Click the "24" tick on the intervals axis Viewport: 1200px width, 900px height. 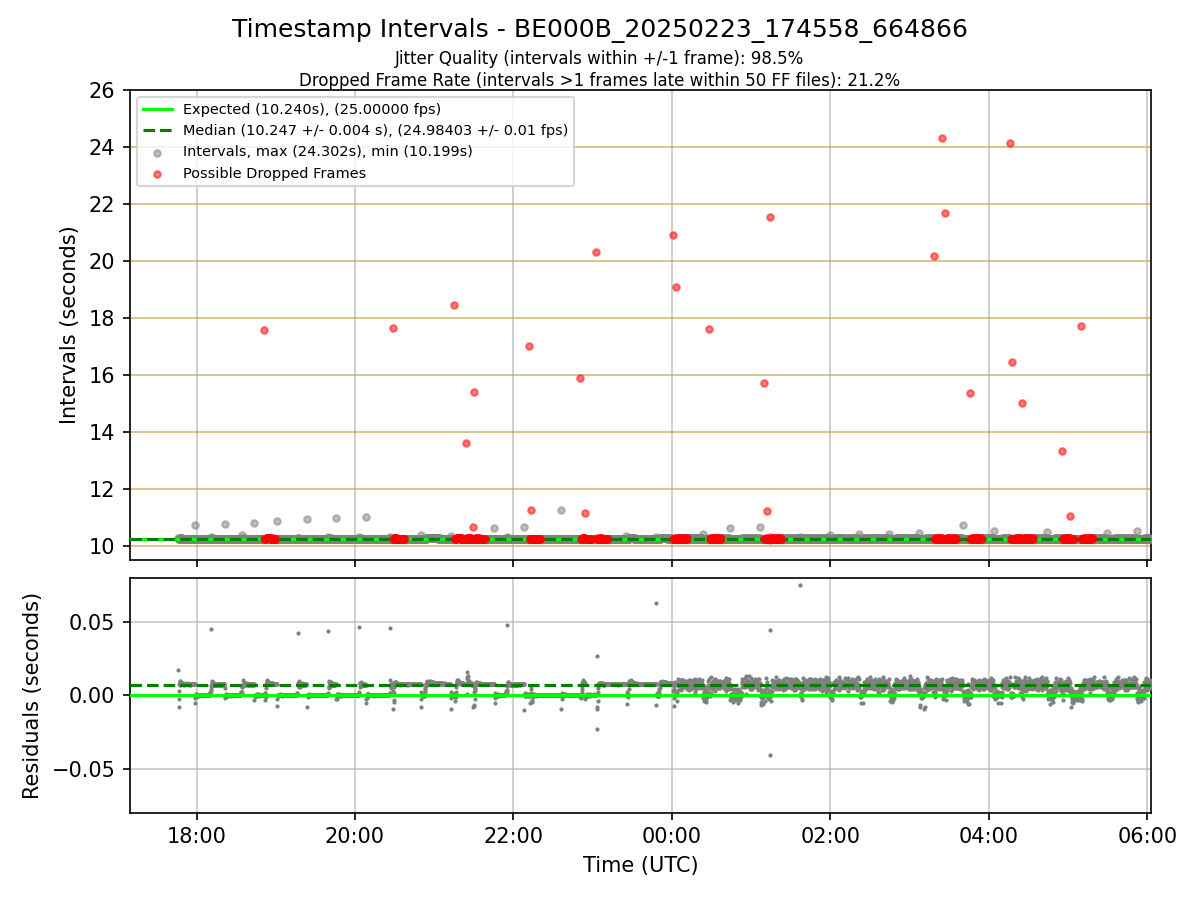104,148
